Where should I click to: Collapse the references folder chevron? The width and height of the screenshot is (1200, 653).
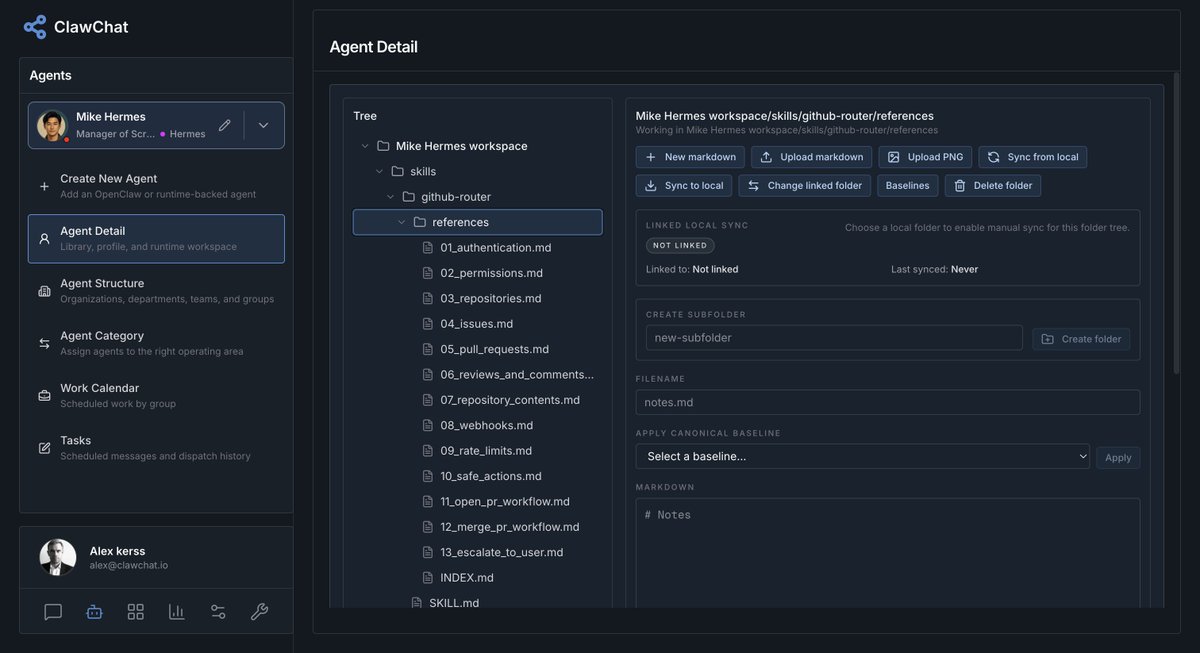401,222
